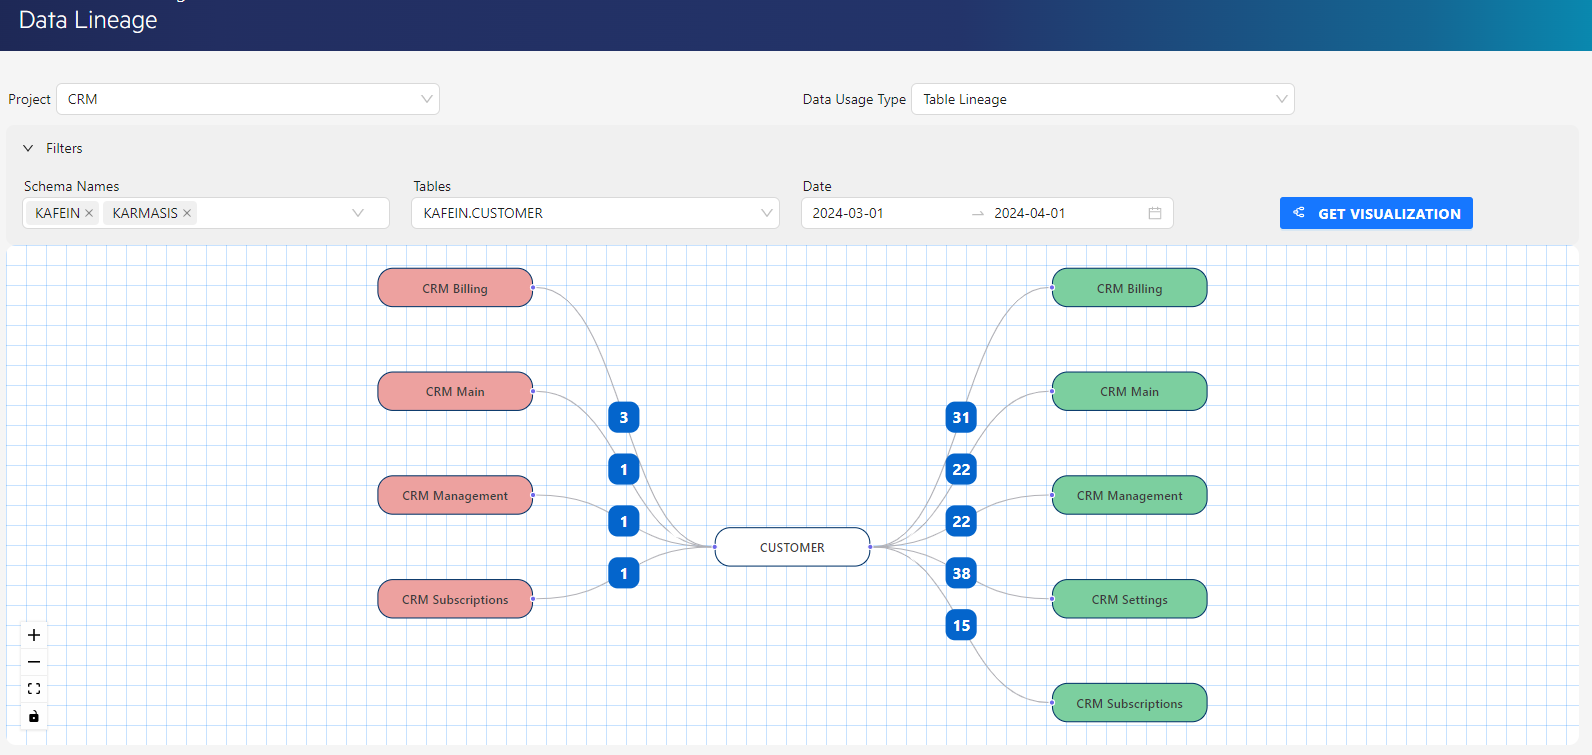Click the edge count badge 31
1592x755 pixels.
(961, 417)
